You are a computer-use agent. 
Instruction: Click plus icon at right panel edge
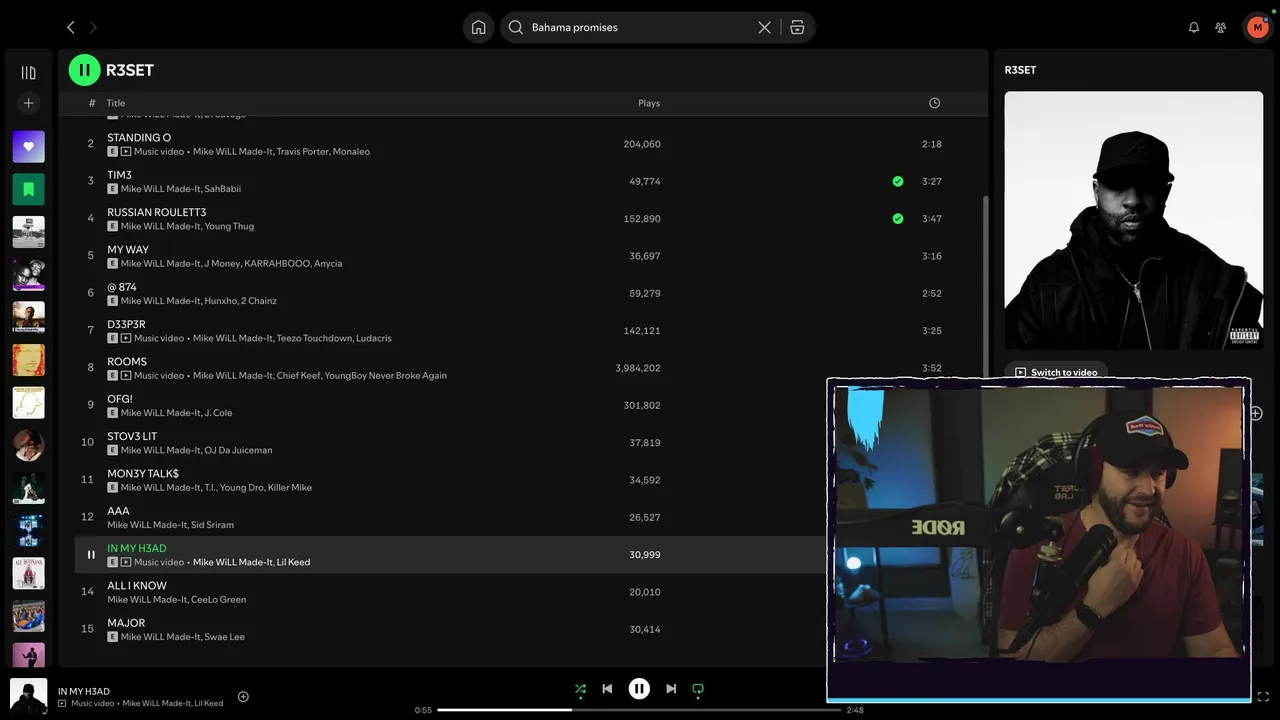coord(1256,413)
